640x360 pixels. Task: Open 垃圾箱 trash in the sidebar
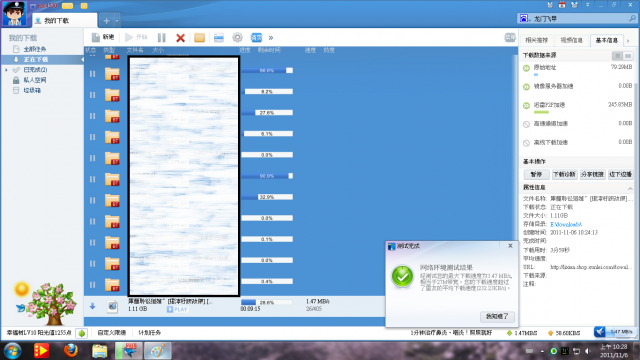pos(32,90)
